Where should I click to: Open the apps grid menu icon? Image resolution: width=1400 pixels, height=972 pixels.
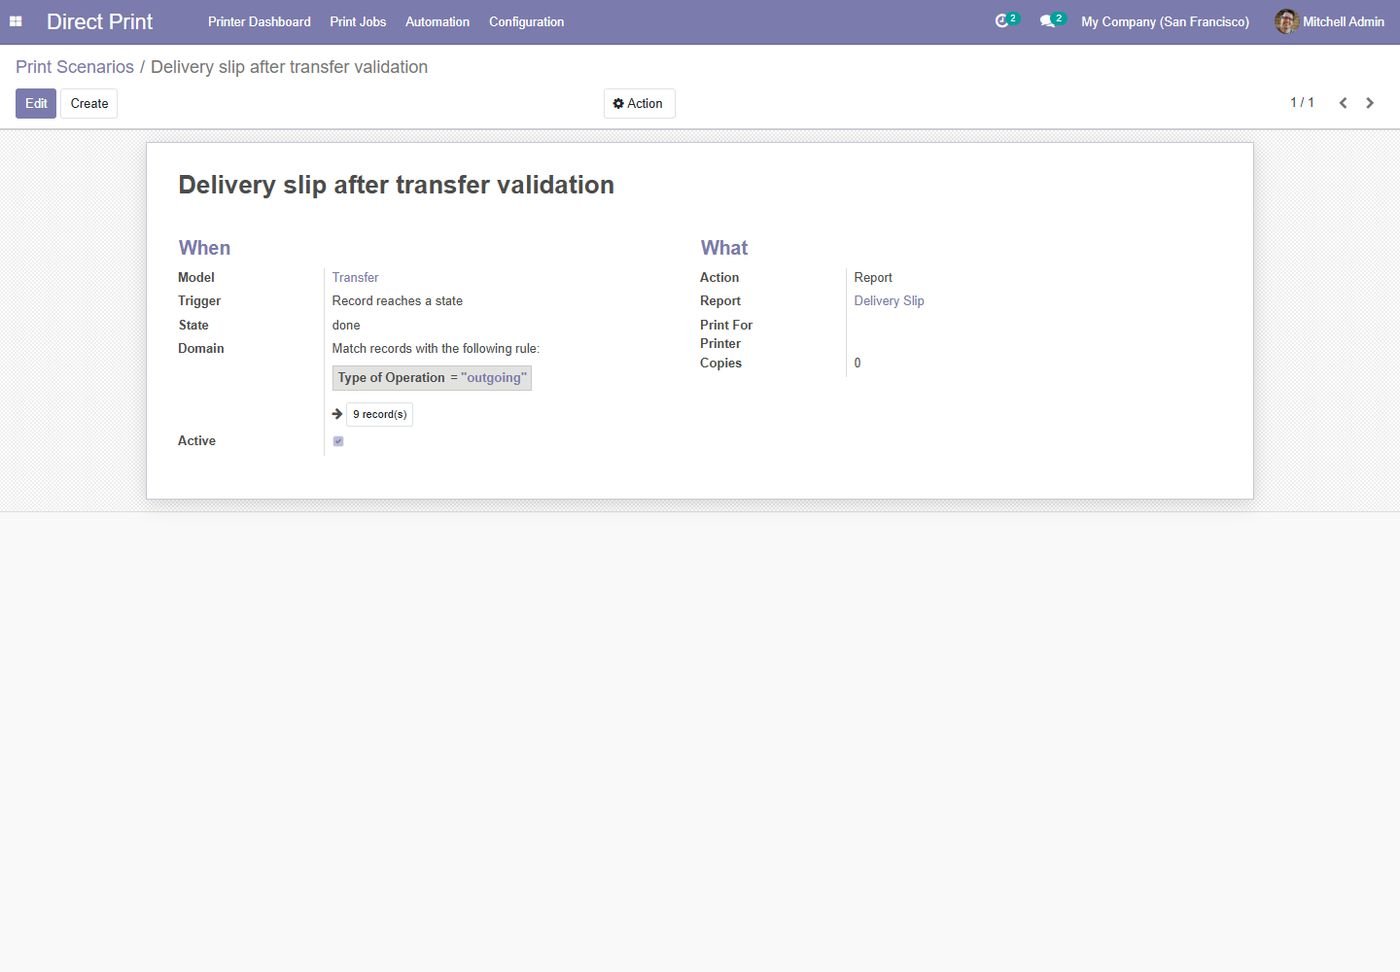coord(16,21)
